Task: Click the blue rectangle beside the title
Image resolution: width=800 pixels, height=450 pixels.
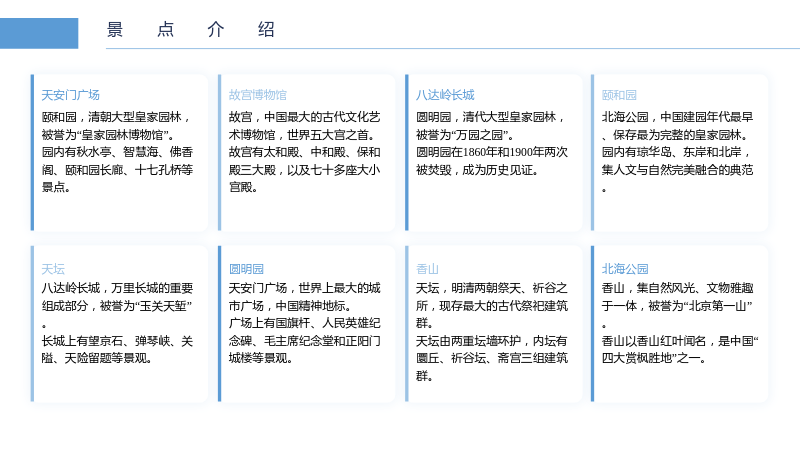Action: 39,33
